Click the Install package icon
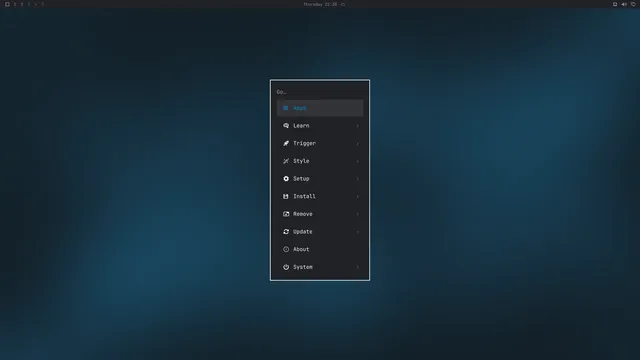 point(286,196)
